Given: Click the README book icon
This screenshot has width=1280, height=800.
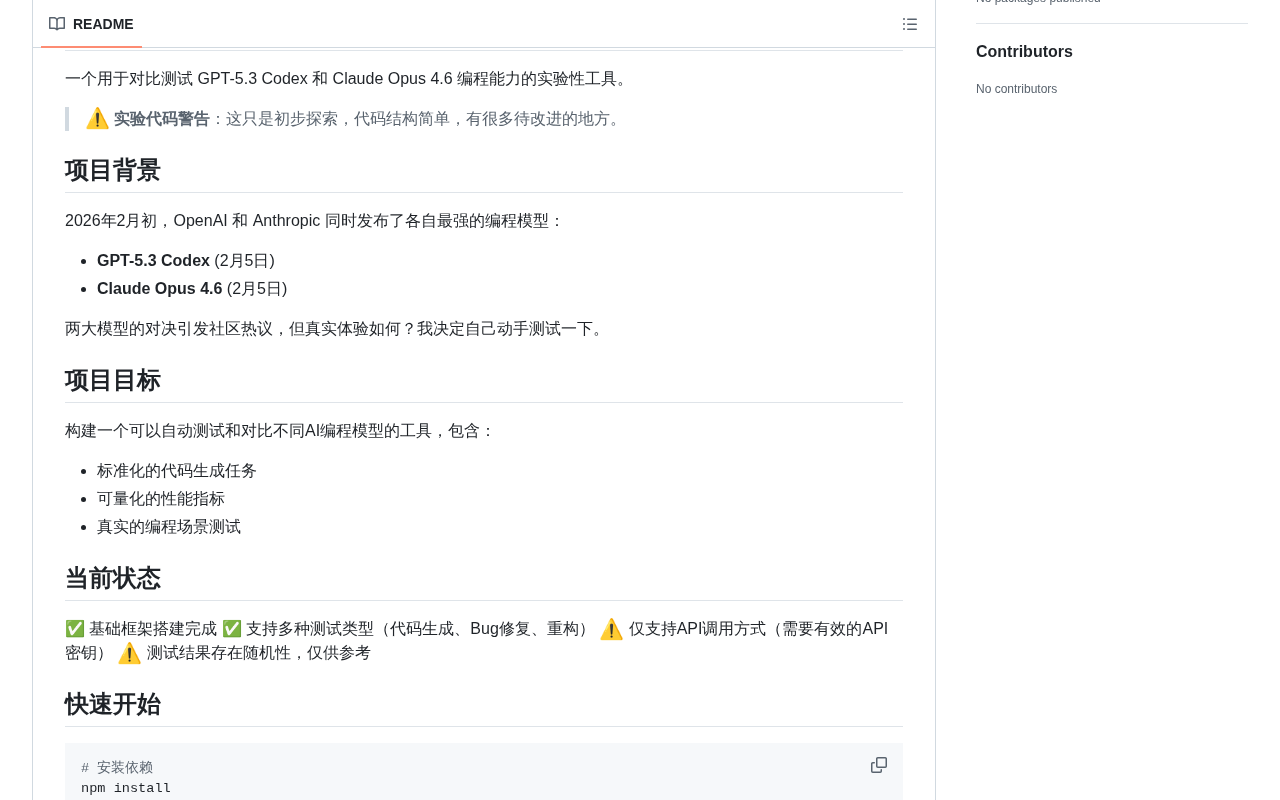Looking at the screenshot, I should (57, 24).
